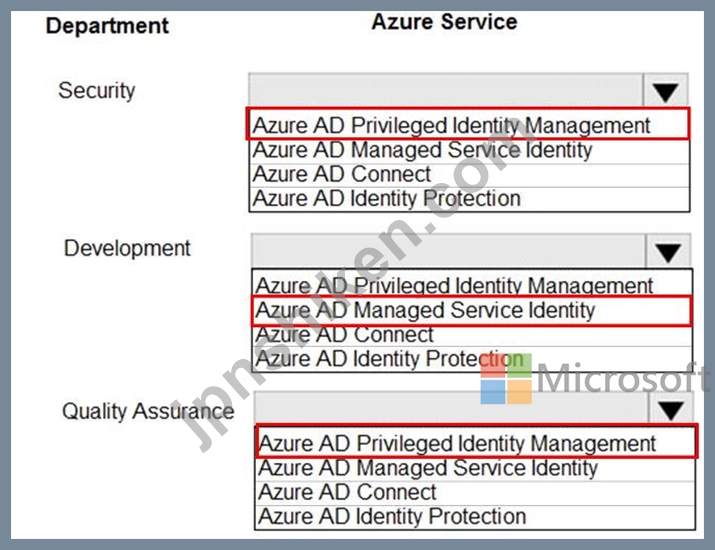Click the Security department label
The image size is (715, 550).
coord(97,90)
